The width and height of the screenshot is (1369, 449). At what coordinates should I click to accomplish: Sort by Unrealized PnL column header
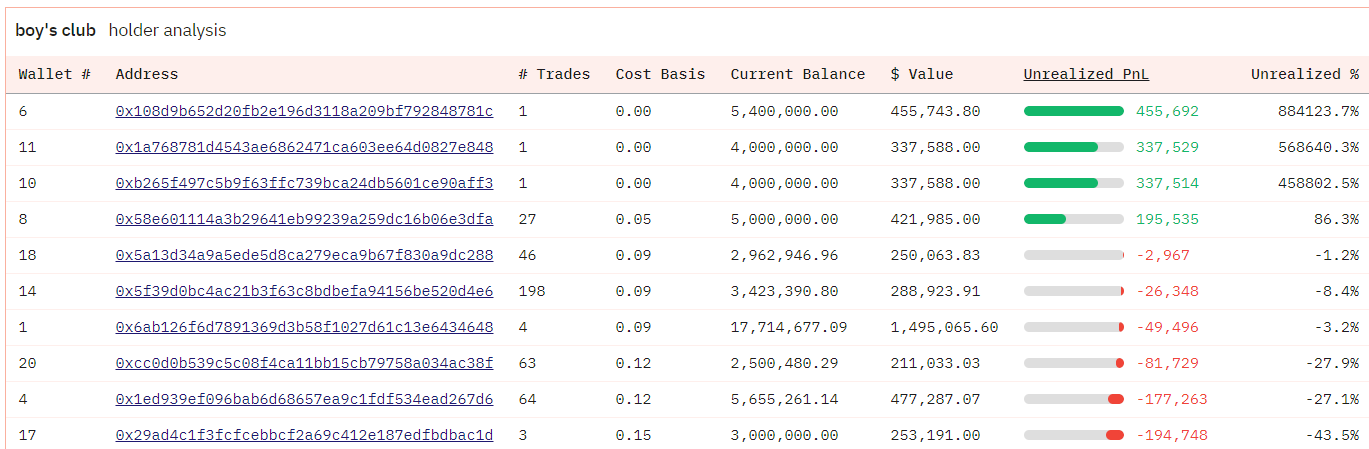click(1086, 74)
